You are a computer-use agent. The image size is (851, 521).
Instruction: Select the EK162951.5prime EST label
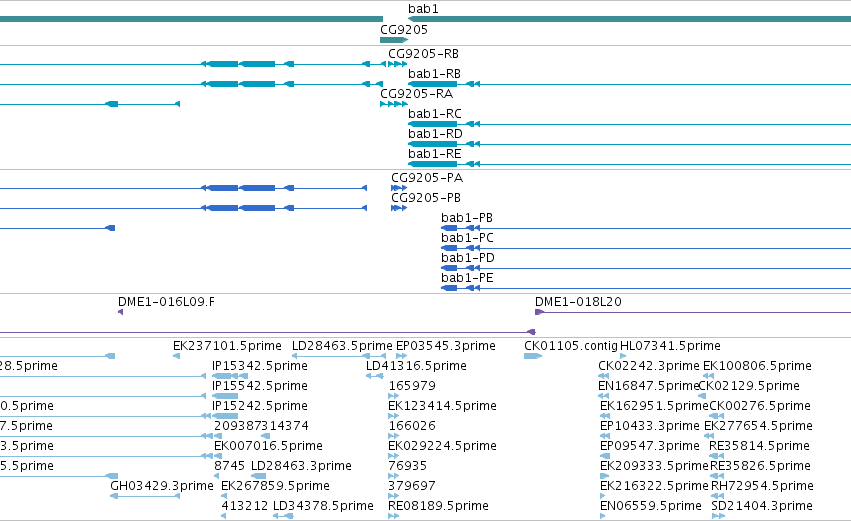654,406
